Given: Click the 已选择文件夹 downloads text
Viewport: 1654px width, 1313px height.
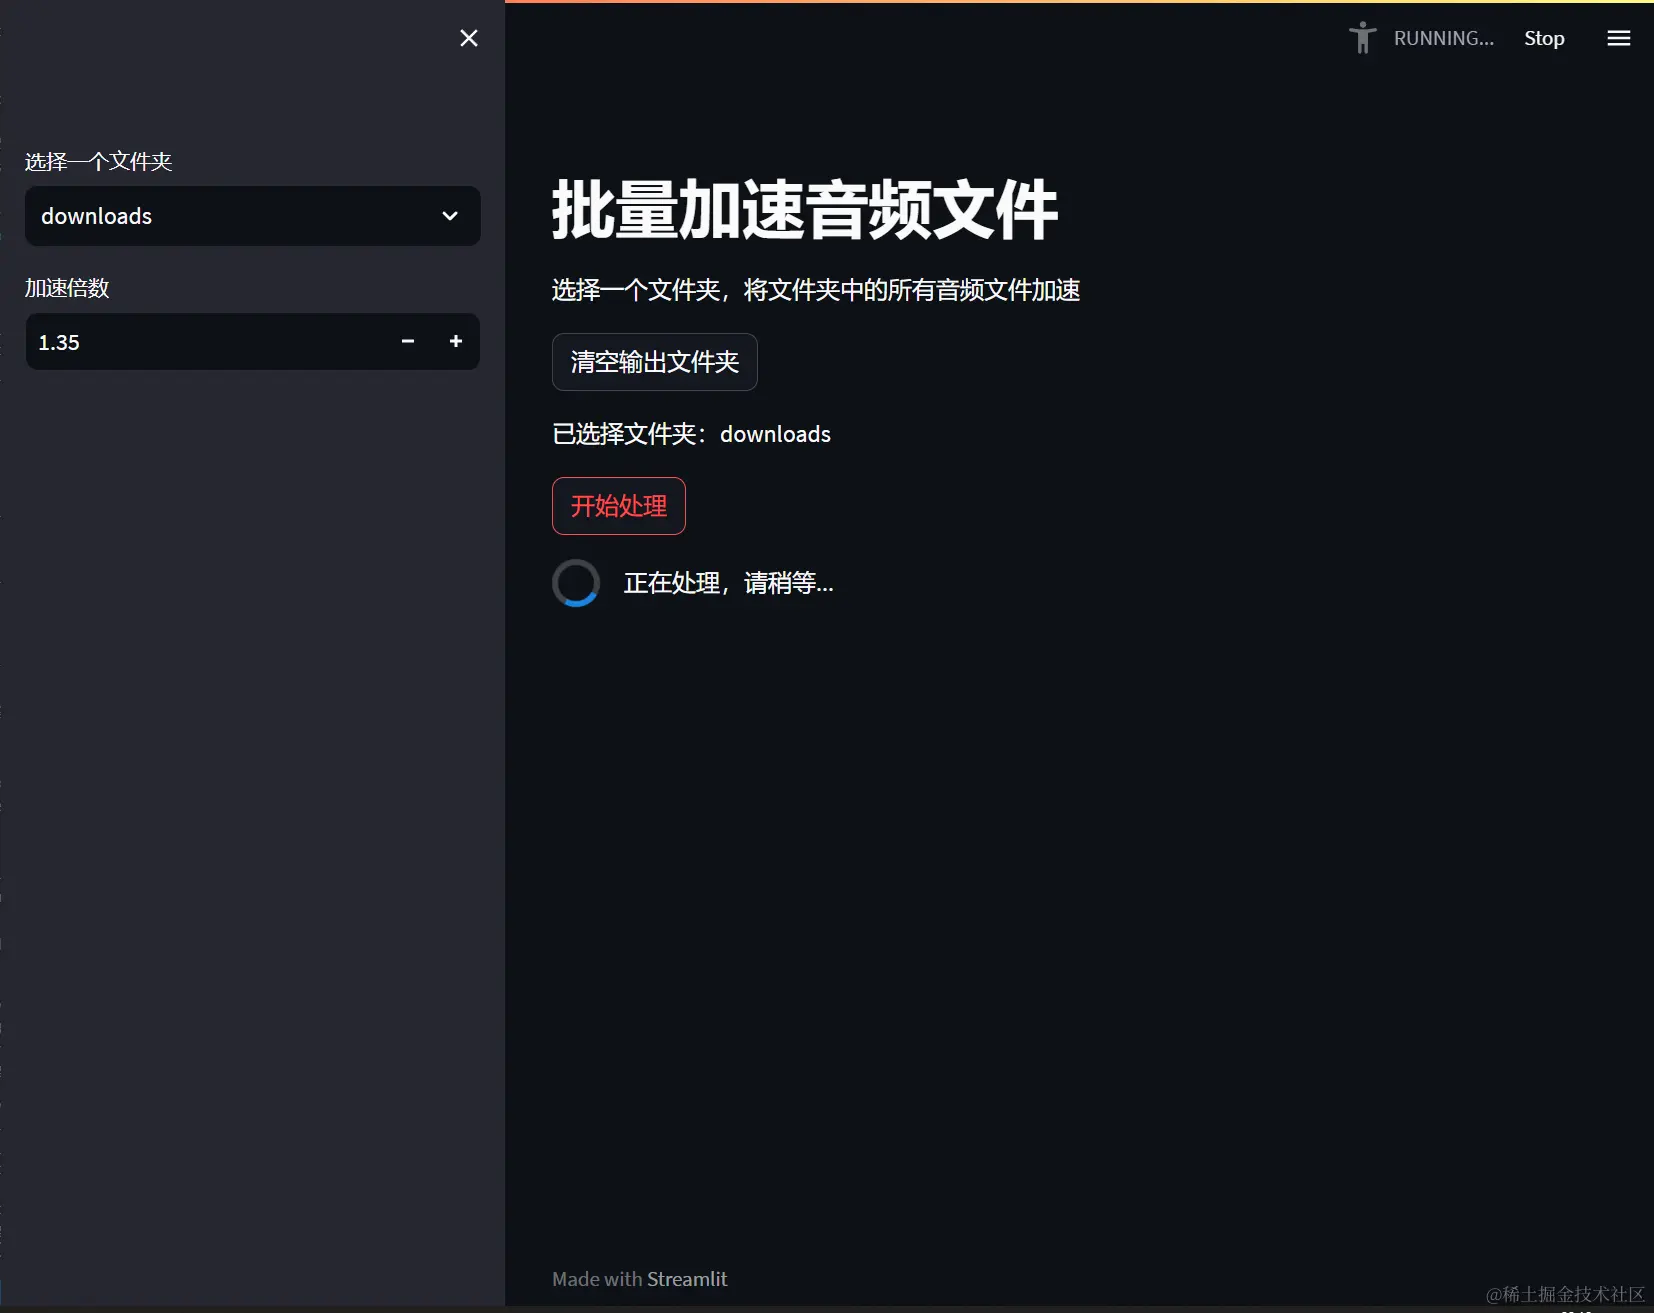Looking at the screenshot, I should (691, 434).
